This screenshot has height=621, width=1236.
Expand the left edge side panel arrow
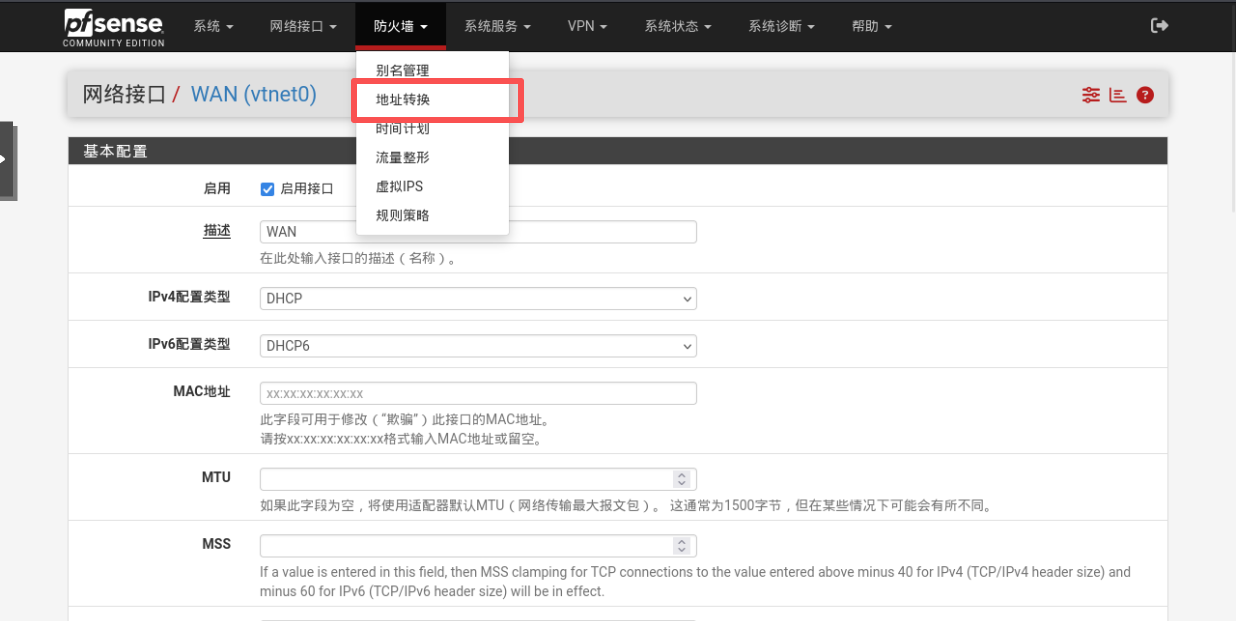click(5, 159)
